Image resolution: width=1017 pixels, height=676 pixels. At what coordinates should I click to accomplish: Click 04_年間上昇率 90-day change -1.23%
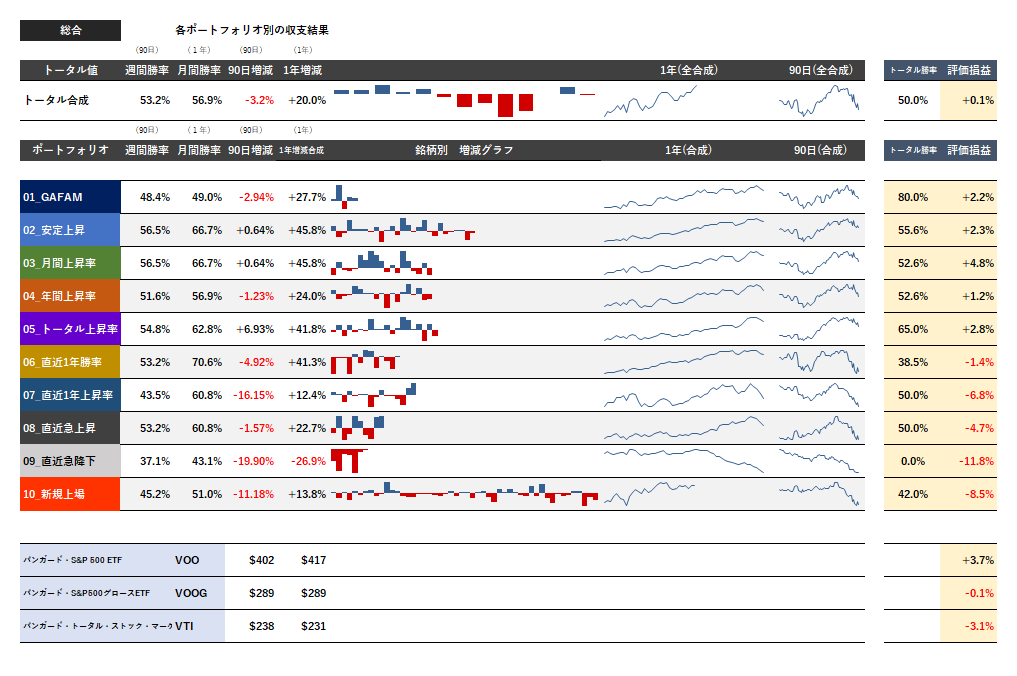[256, 296]
